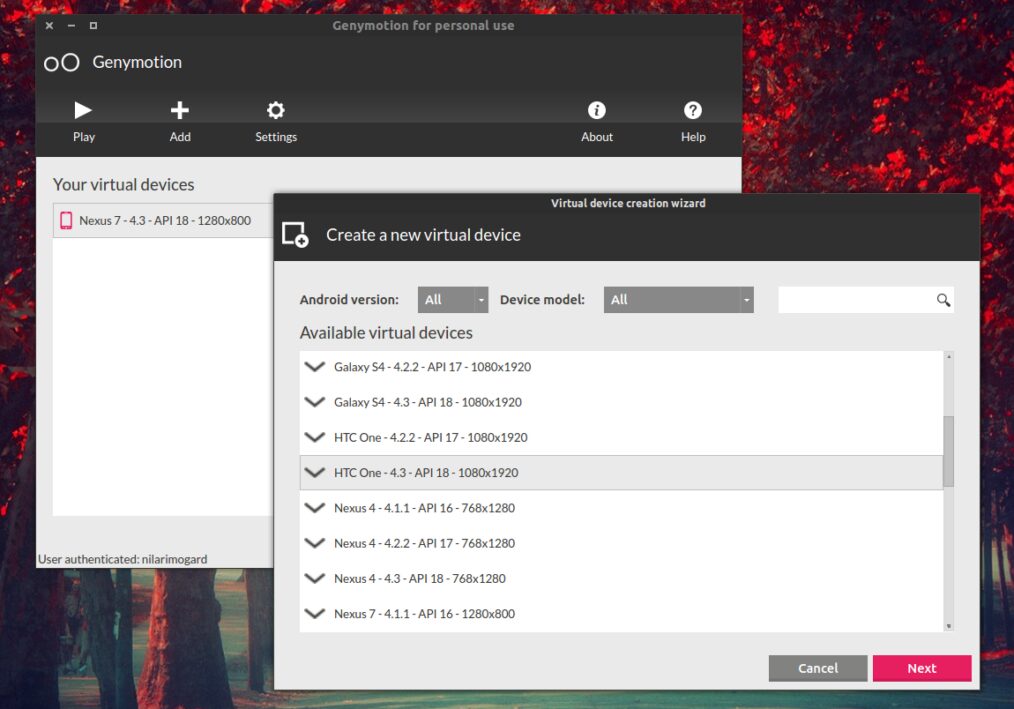The image size is (1014, 709).
Task: Select Nexus 4 - 4.1.1 - API 16 text
Action: pyautogui.click(x=424, y=508)
